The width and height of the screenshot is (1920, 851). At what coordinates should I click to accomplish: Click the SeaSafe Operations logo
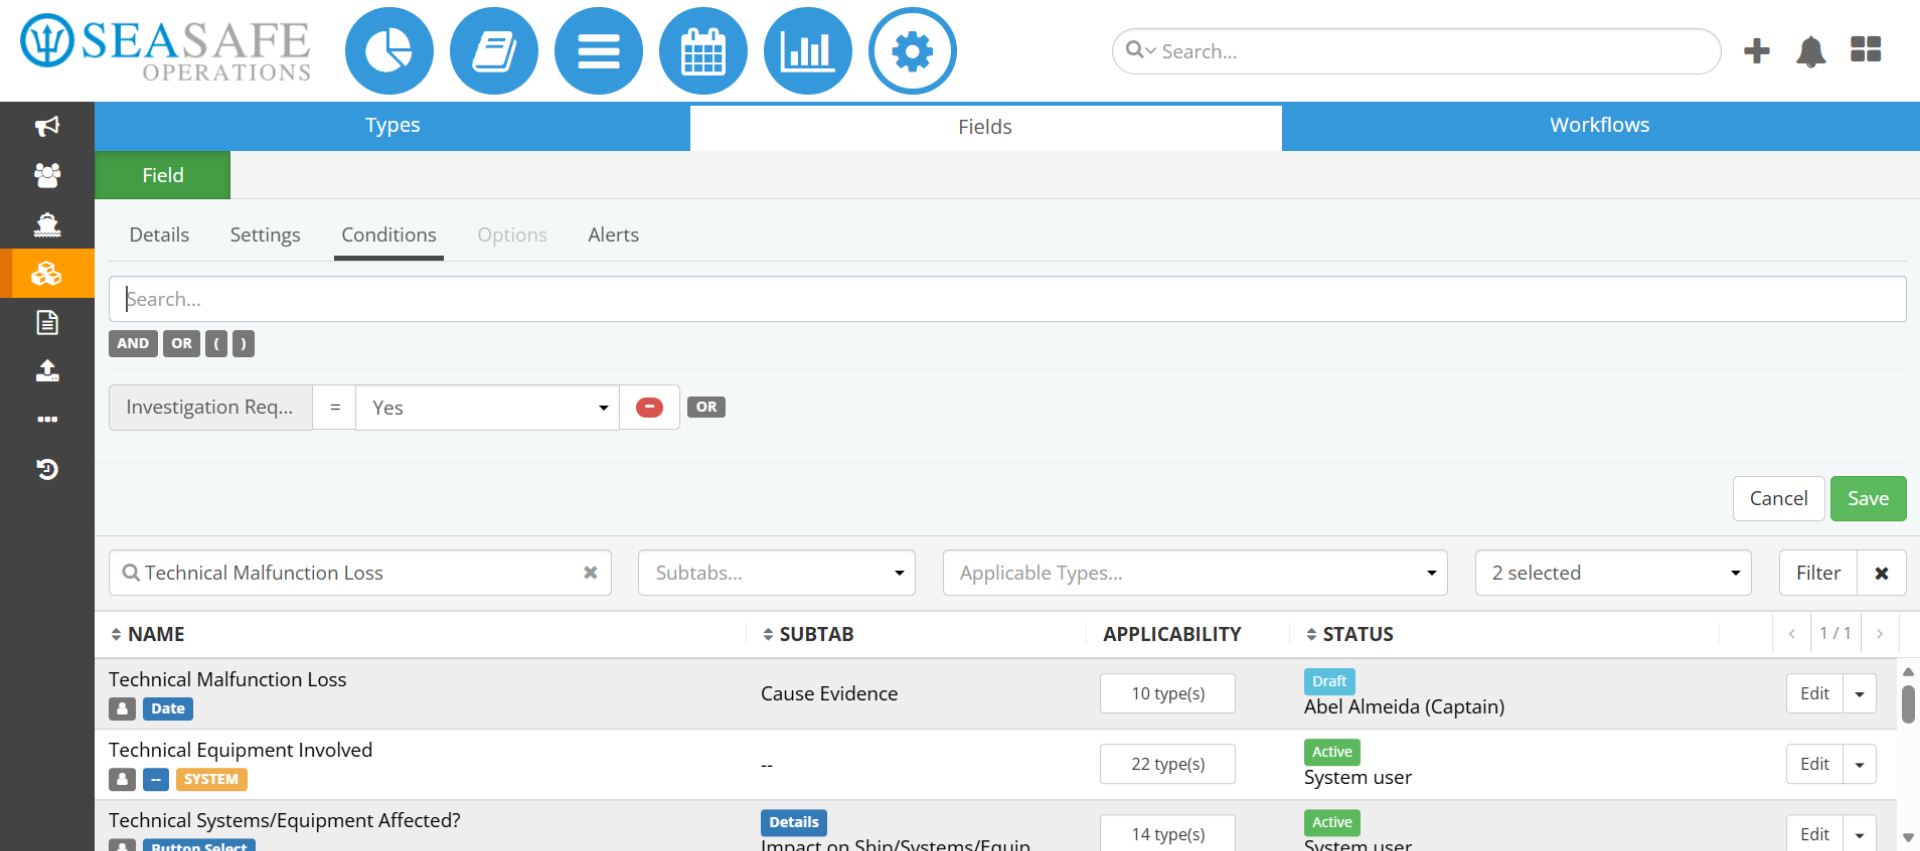pos(166,47)
